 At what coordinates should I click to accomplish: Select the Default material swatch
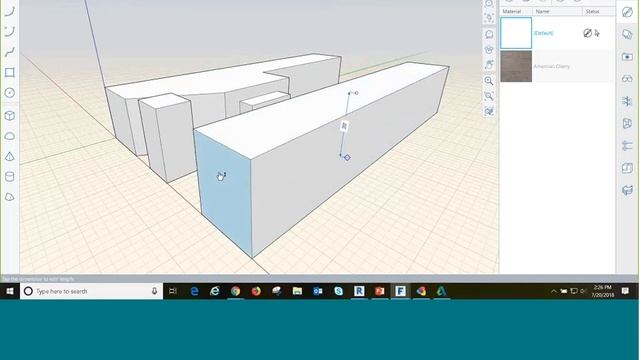[516, 33]
